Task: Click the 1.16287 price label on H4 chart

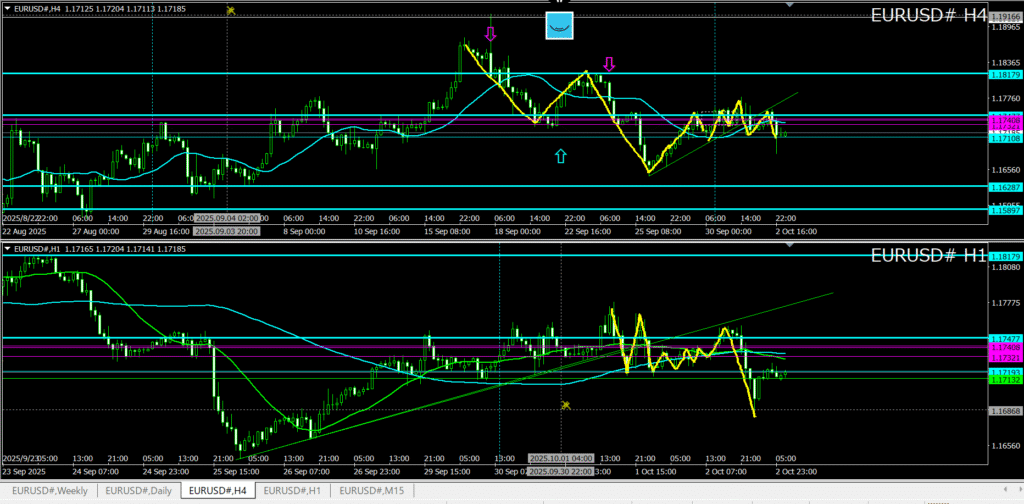Action: 1004,187
